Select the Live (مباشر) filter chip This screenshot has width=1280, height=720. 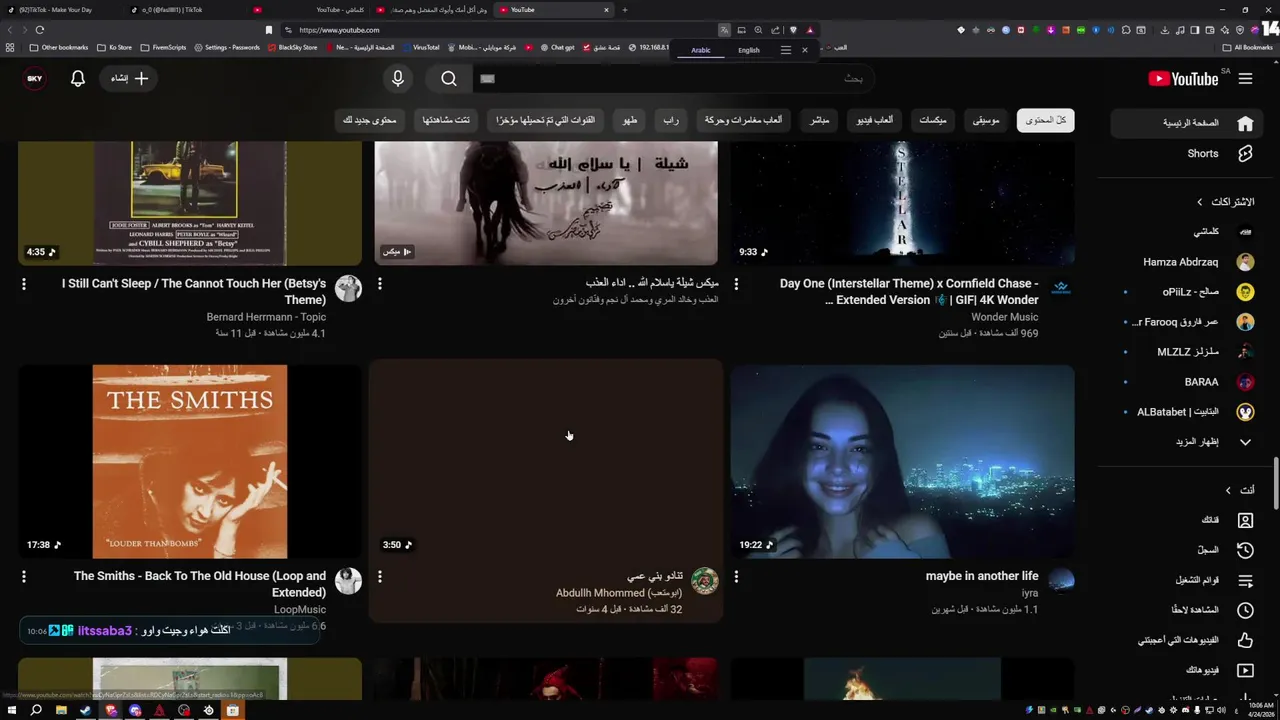tap(819, 120)
